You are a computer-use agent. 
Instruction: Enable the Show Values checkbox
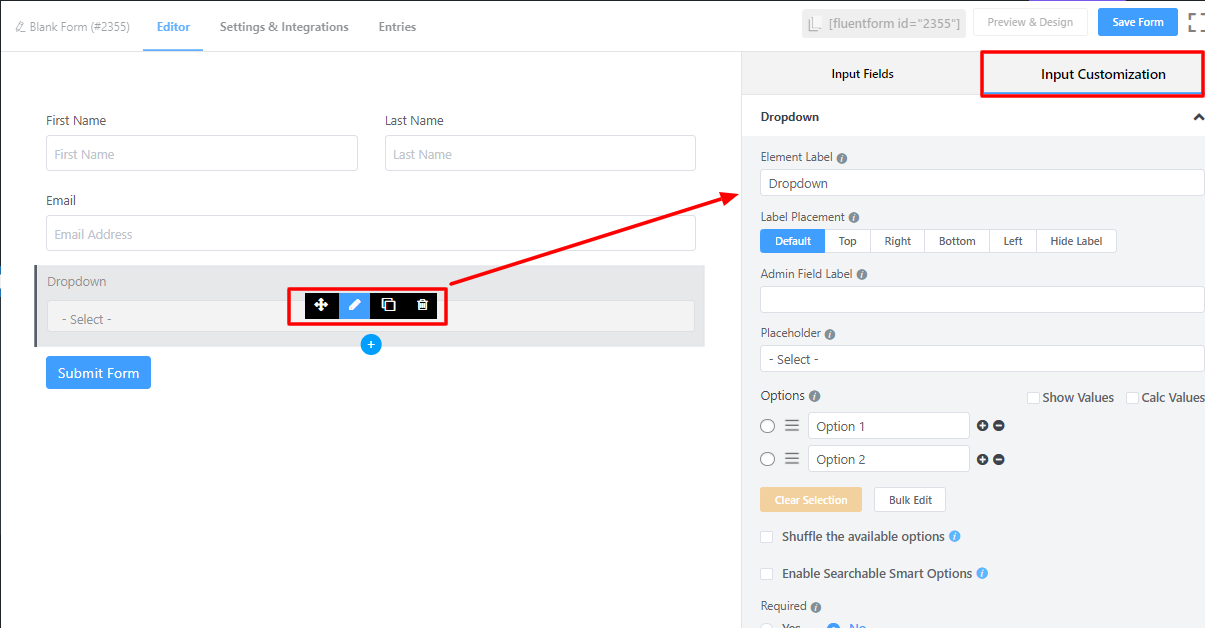1034,398
